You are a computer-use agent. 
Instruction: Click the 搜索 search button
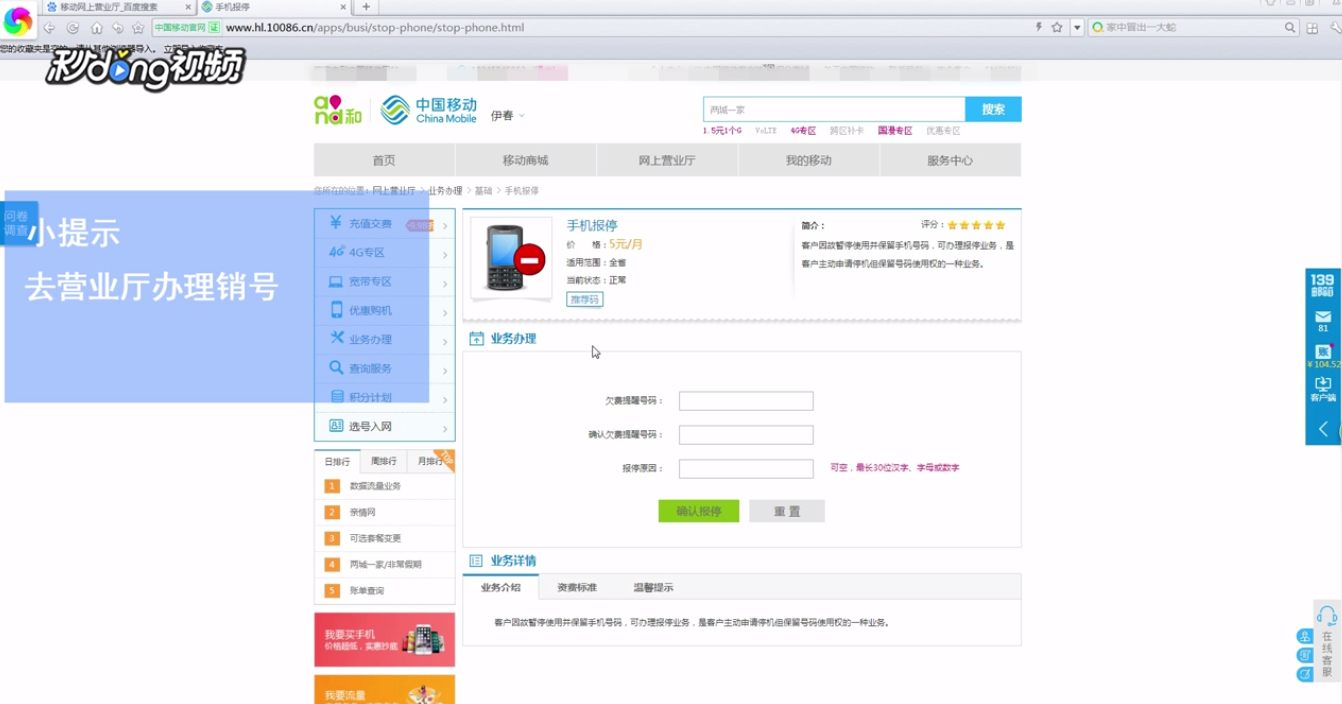(x=993, y=110)
